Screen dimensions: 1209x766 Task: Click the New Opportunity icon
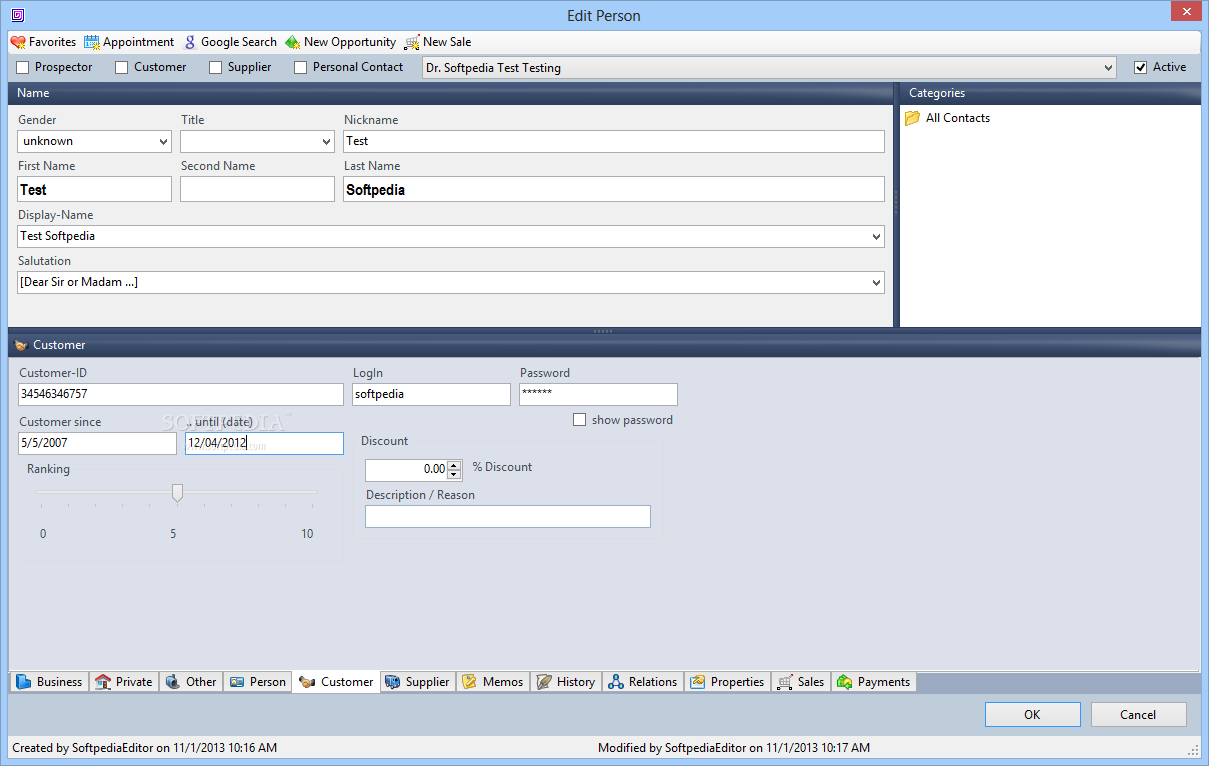tap(293, 42)
